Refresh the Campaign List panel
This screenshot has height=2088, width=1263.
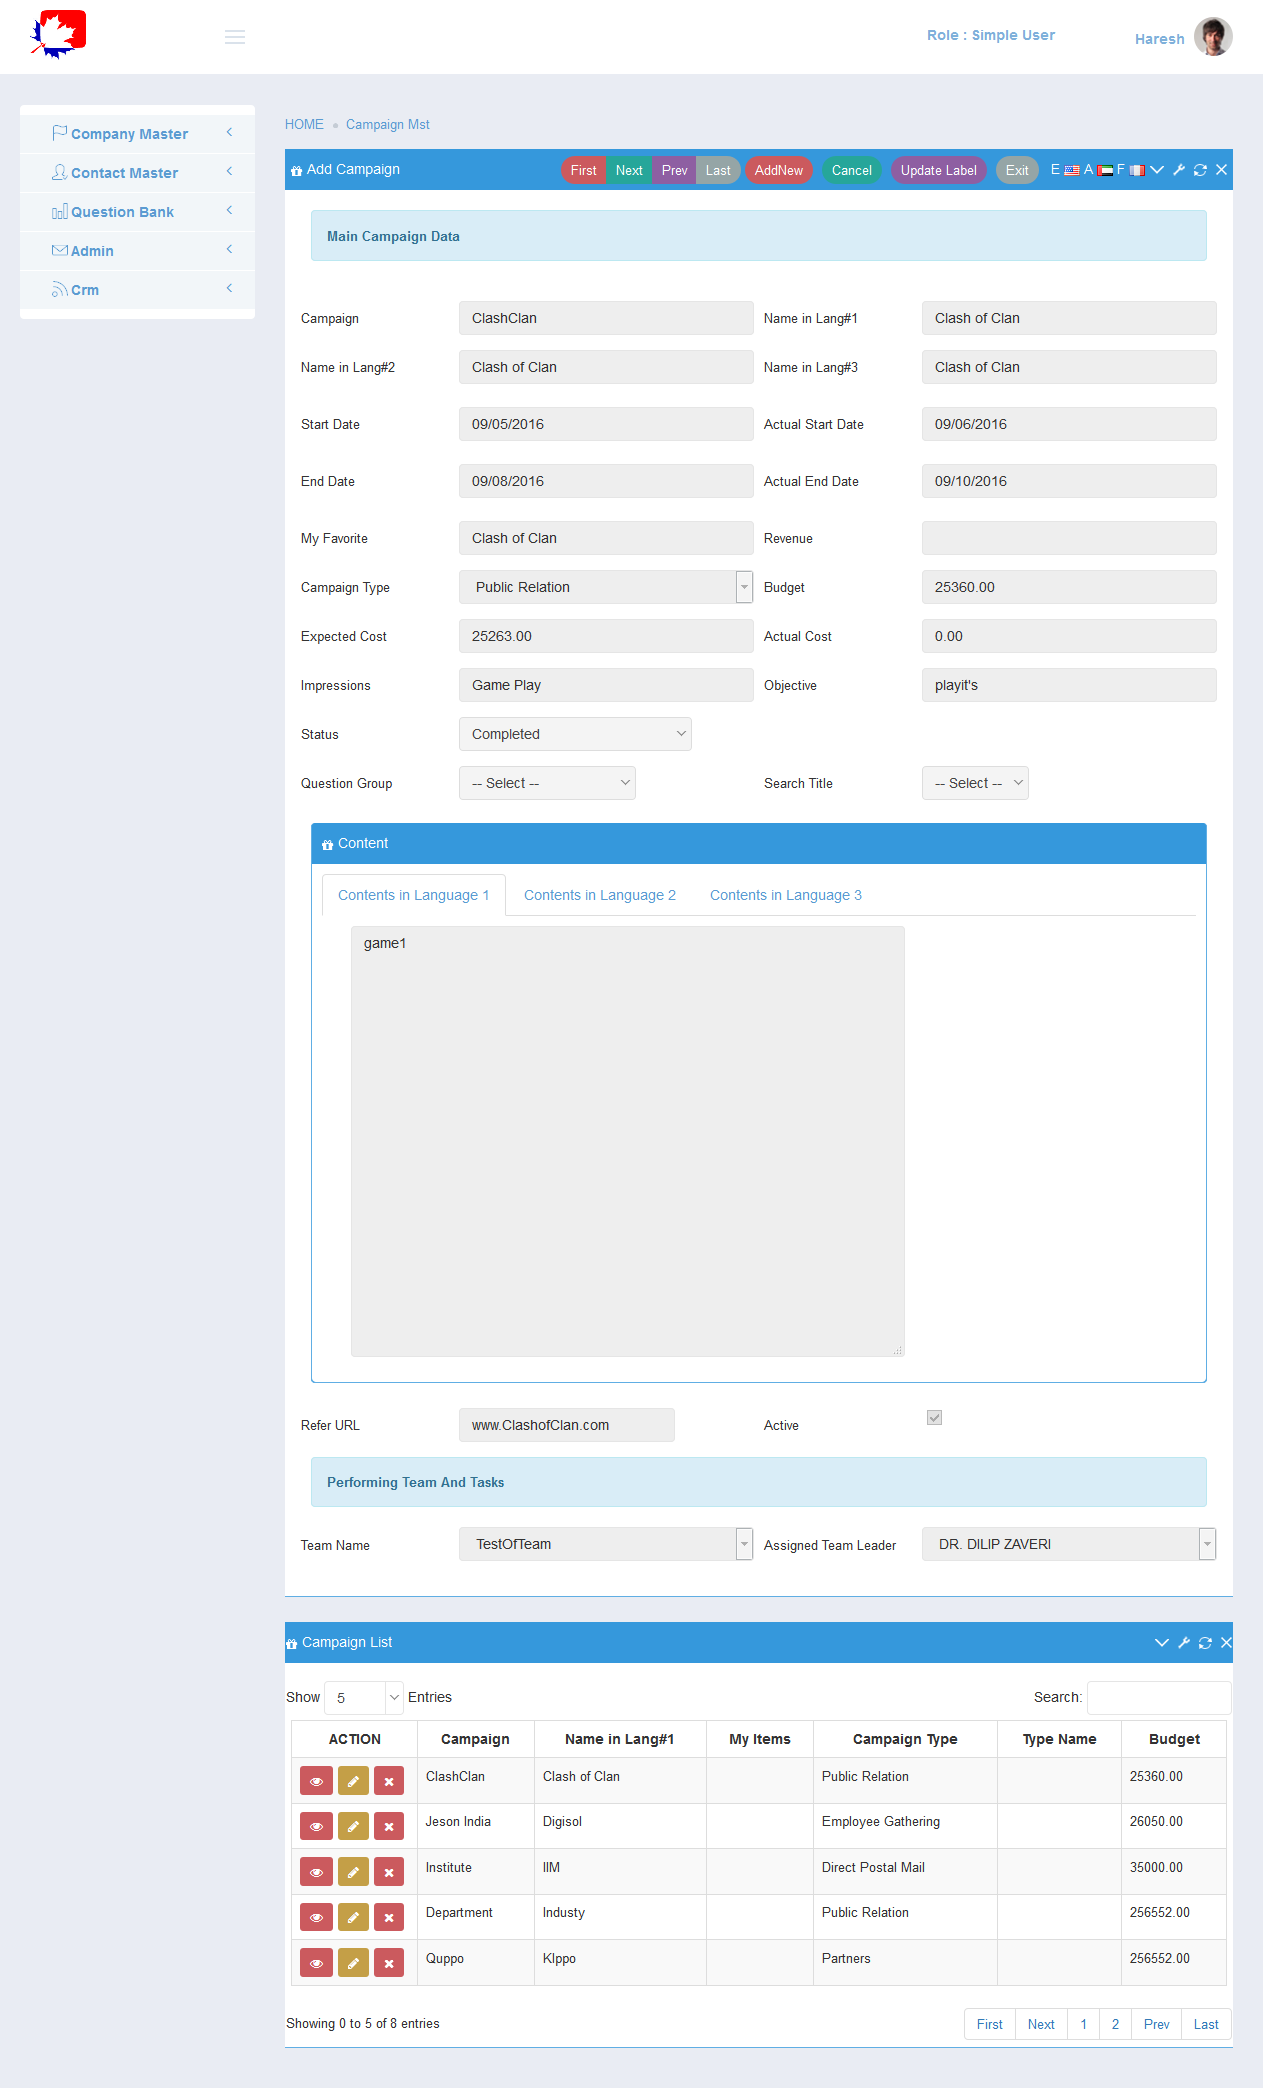coord(1205,1642)
